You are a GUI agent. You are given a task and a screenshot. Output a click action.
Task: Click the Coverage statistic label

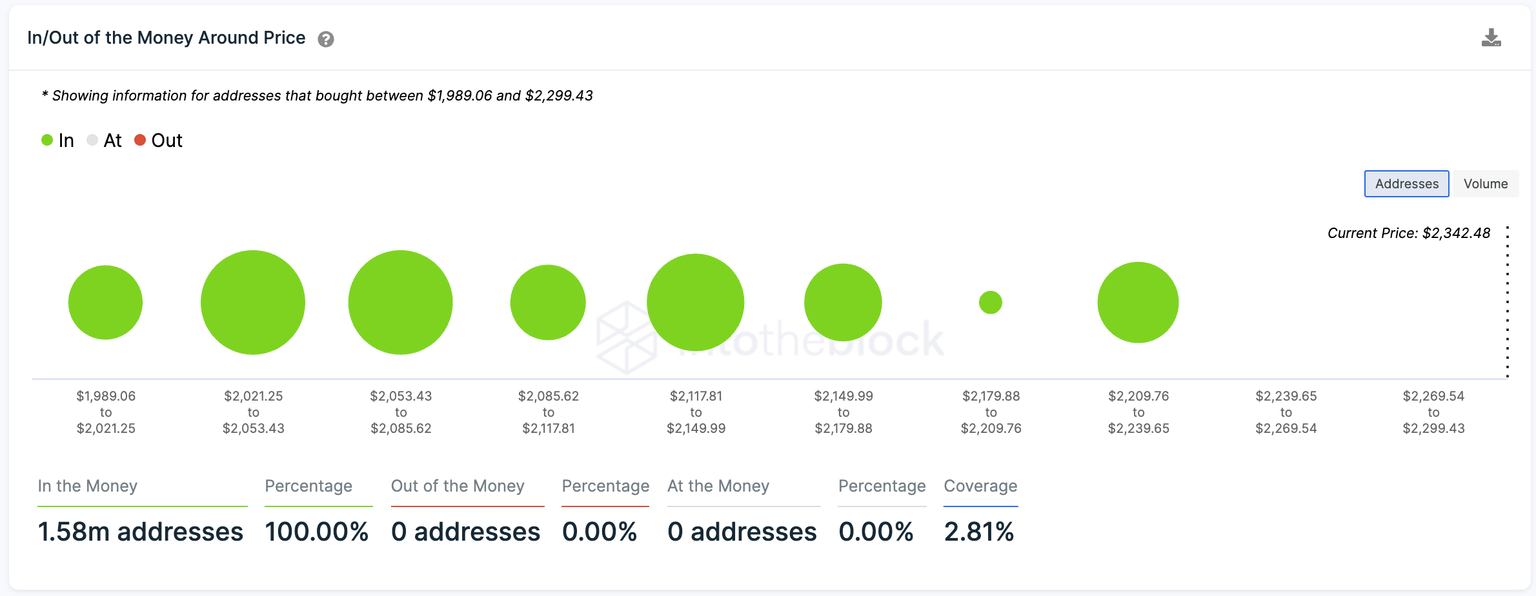tap(980, 486)
